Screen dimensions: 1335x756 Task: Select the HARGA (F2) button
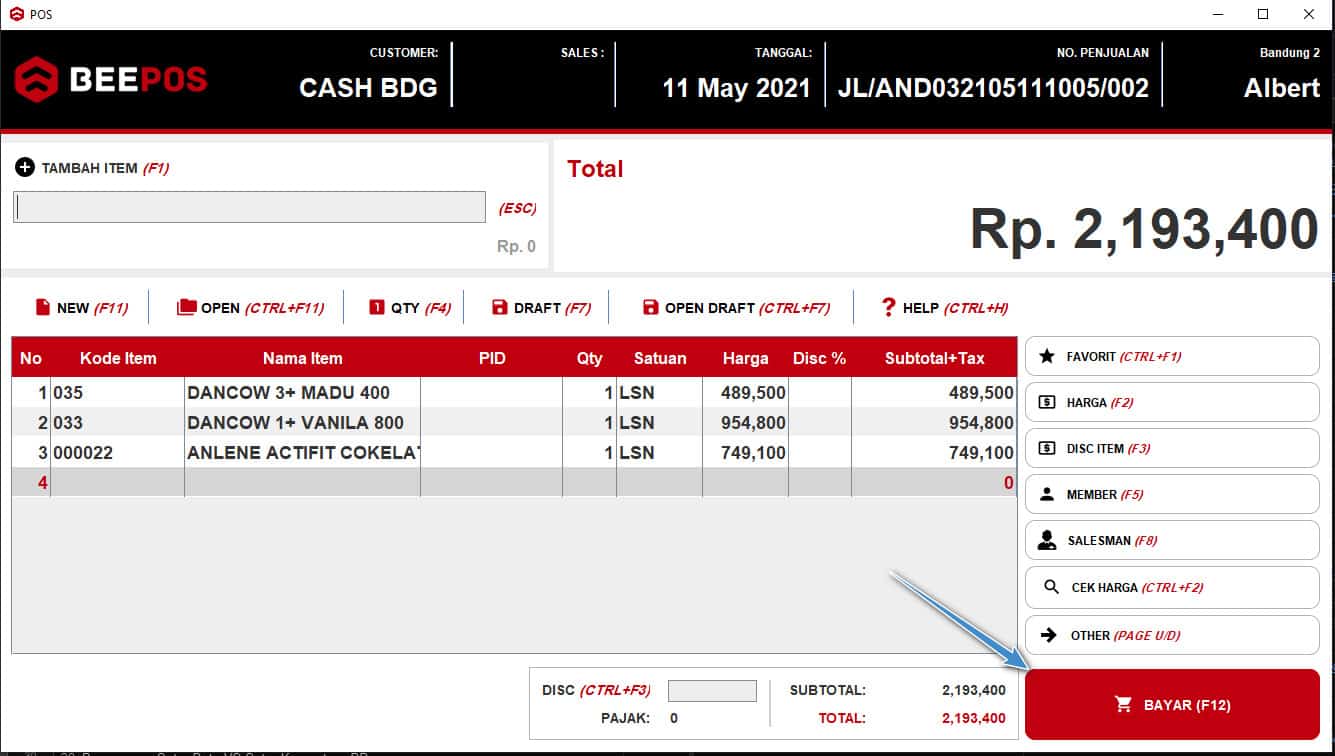click(1172, 402)
